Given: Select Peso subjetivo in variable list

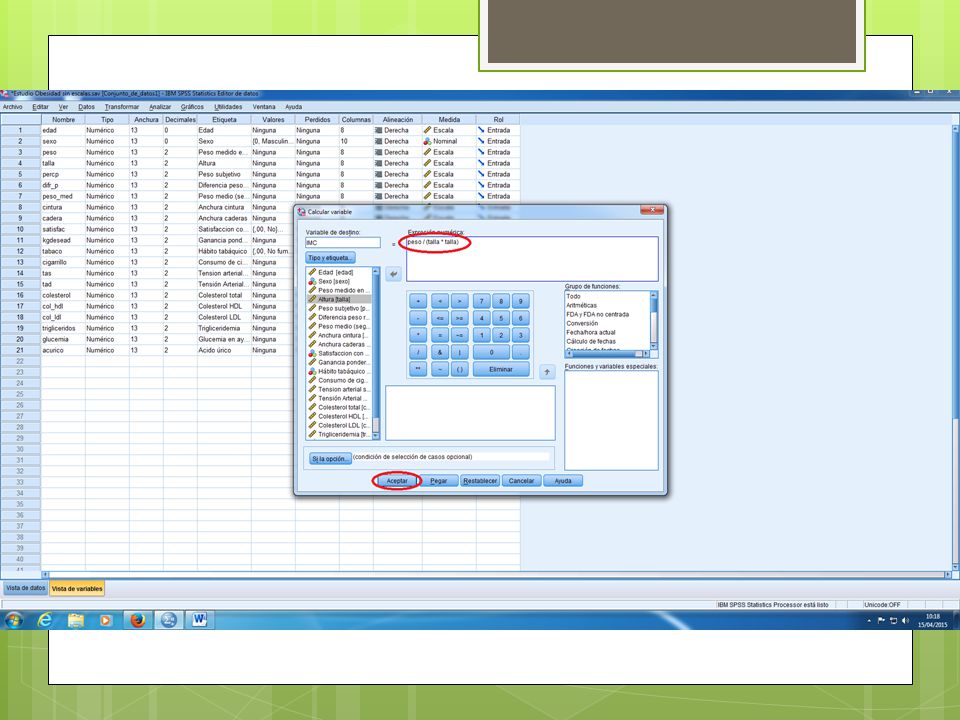Looking at the screenshot, I should pos(339,309).
